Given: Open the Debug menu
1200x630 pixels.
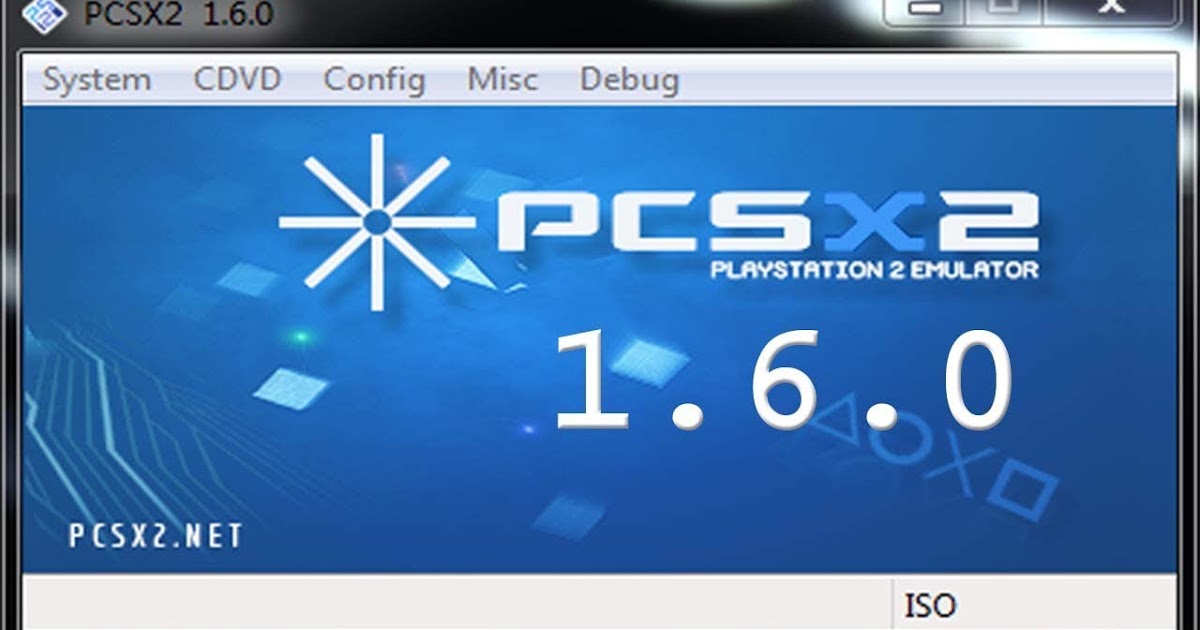Looking at the screenshot, I should tap(630, 80).
